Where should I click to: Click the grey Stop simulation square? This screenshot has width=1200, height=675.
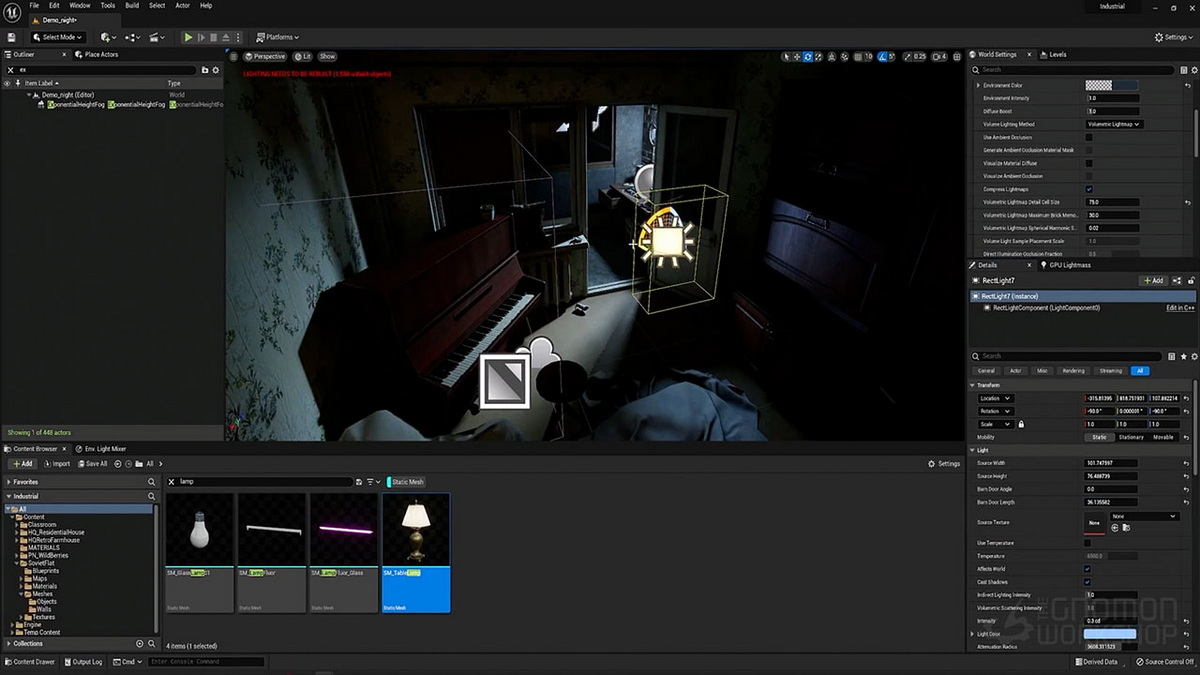point(214,37)
